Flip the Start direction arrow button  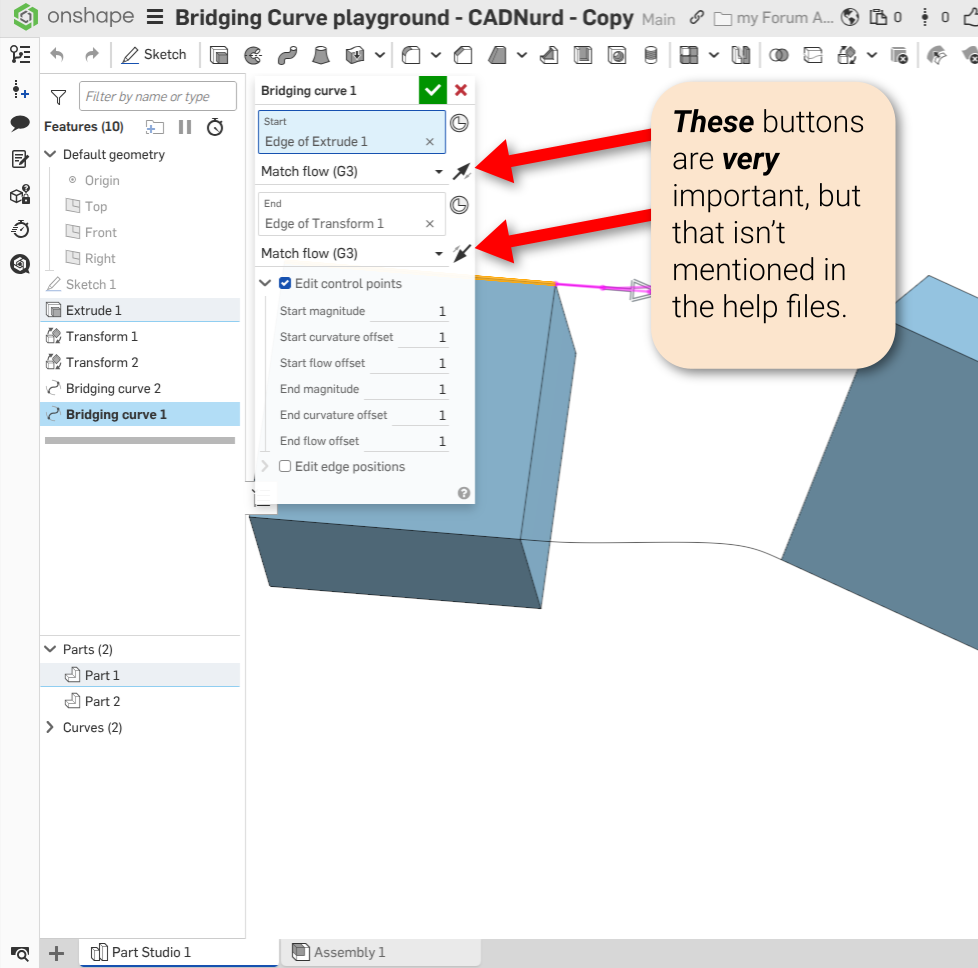(462, 171)
